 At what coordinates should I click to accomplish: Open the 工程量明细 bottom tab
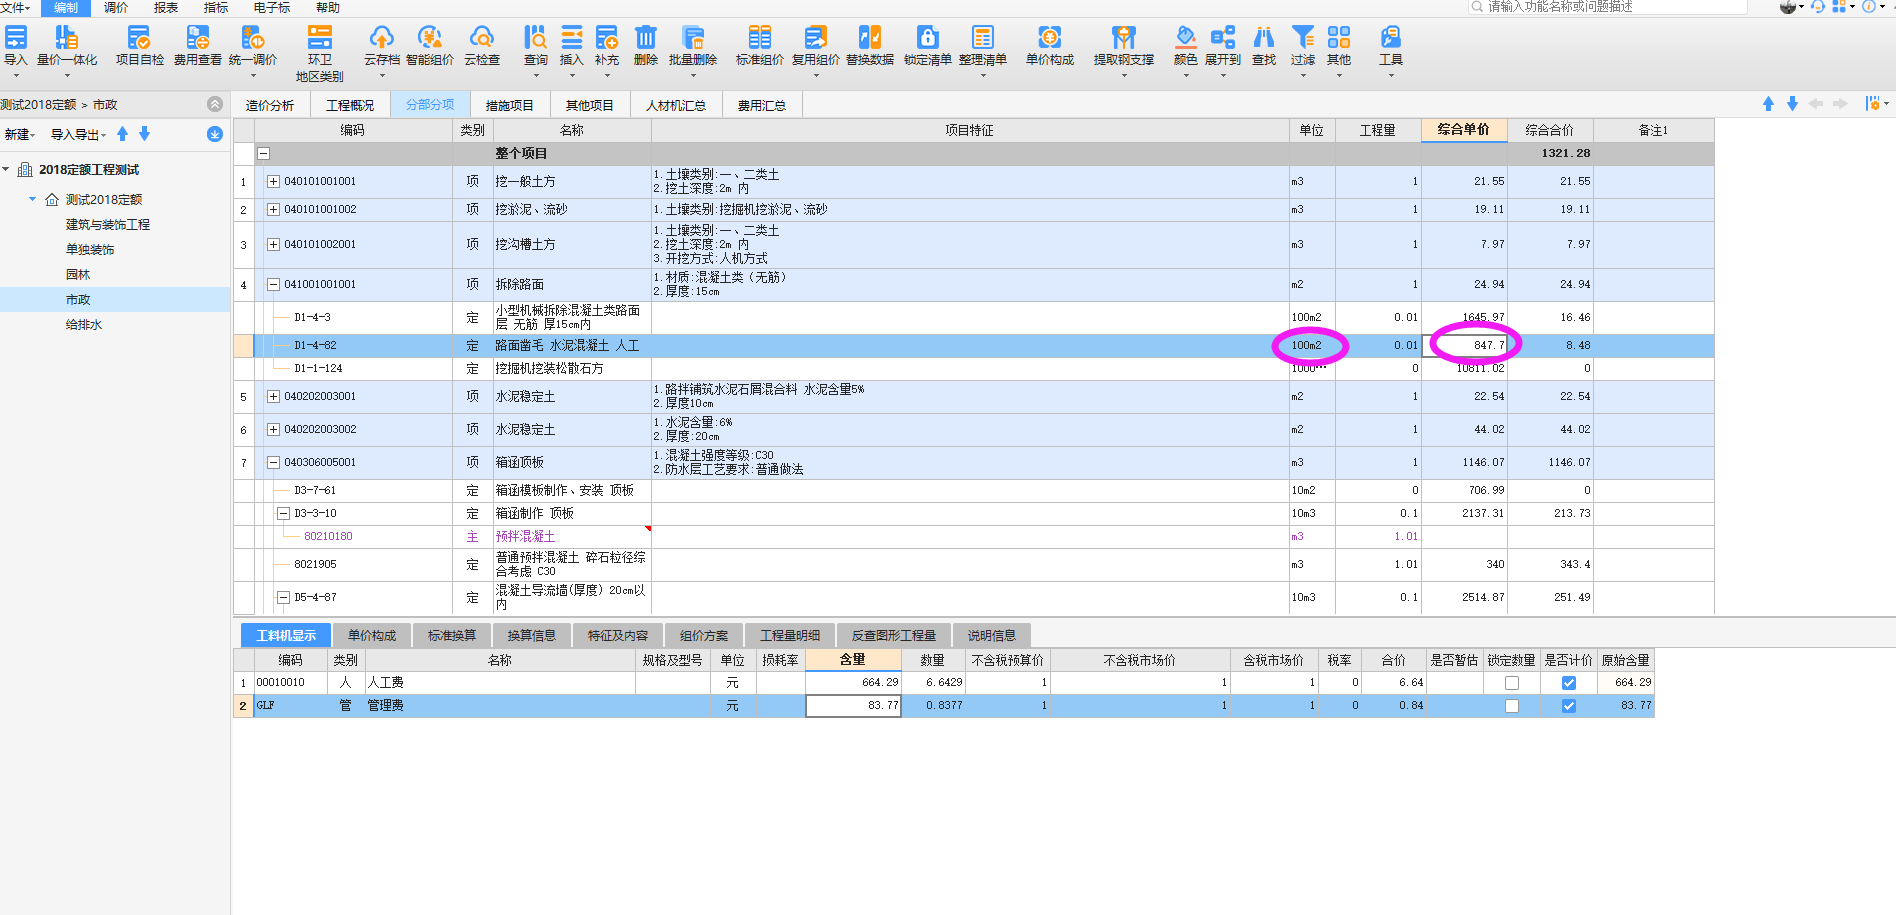coord(790,635)
